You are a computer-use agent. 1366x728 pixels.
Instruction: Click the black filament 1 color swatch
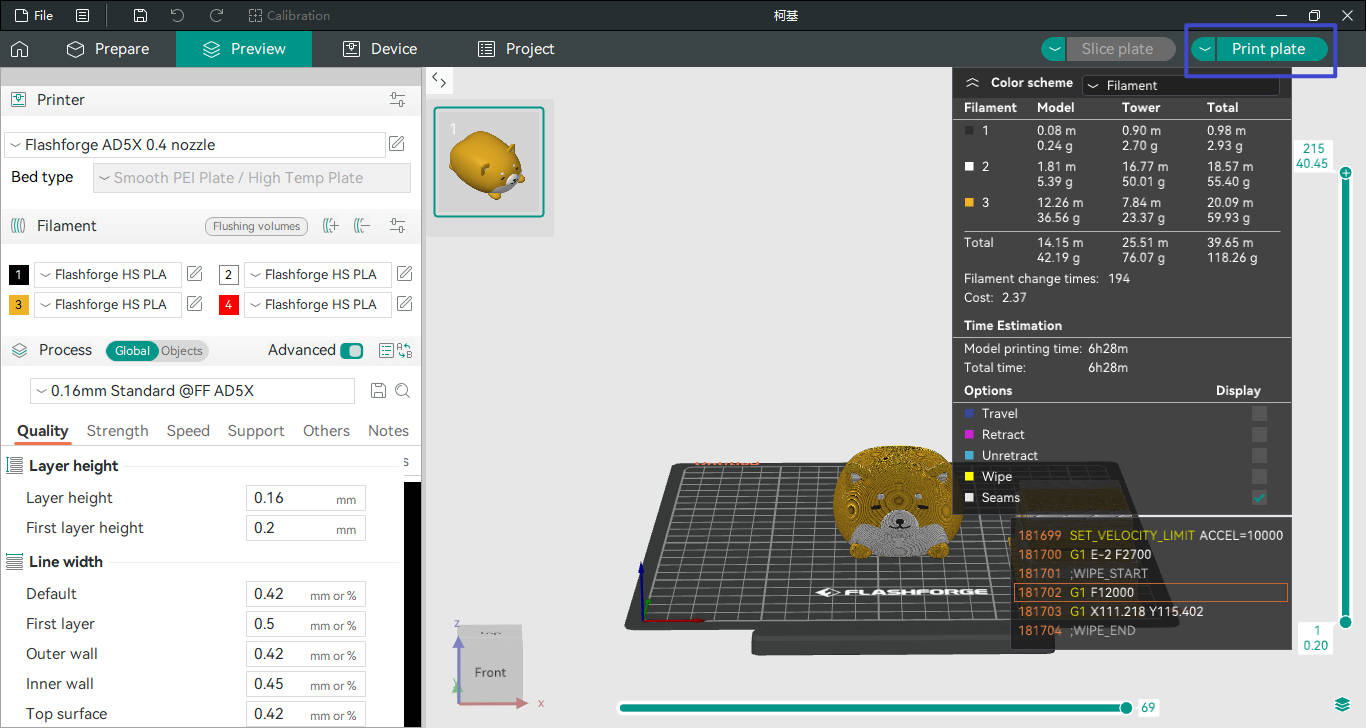[x=19, y=275]
